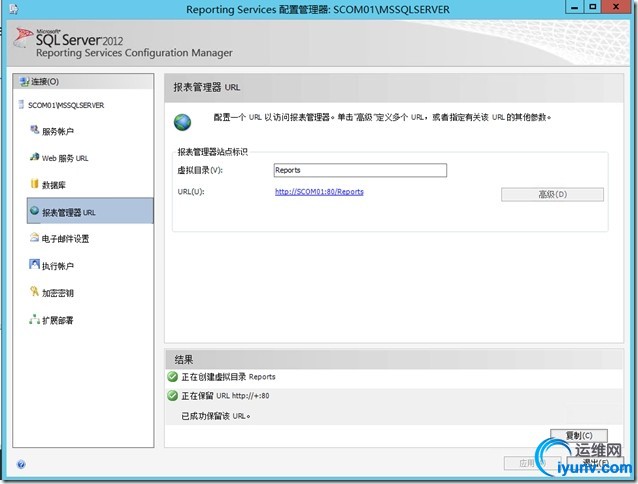The width and height of the screenshot is (638, 484).
Task: Click the green check beside 正在保留 URL
Action: pyautogui.click(x=173, y=395)
